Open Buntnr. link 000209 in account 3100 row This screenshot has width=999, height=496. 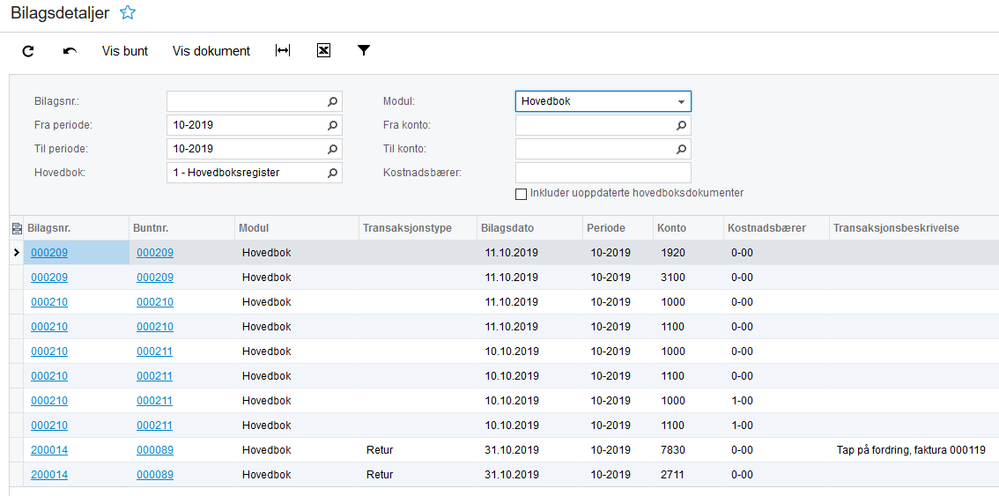tap(155, 278)
